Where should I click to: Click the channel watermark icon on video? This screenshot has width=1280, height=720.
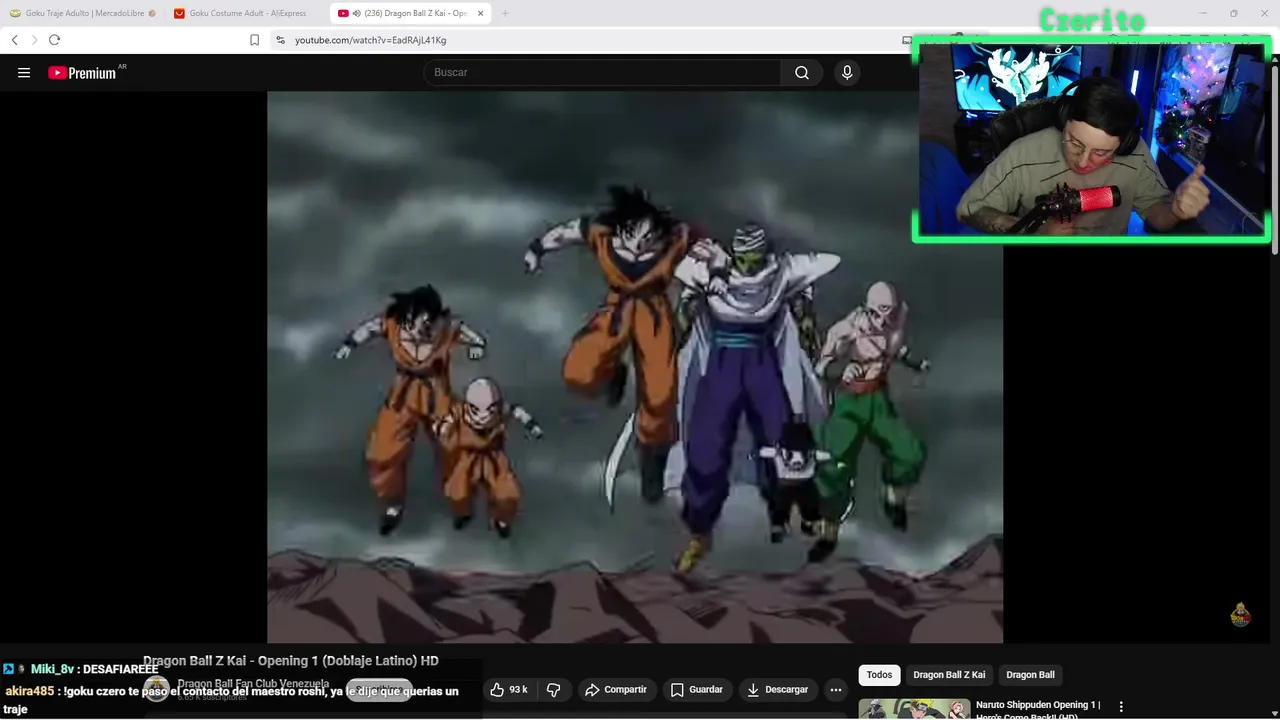pyautogui.click(x=1241, y=614)
